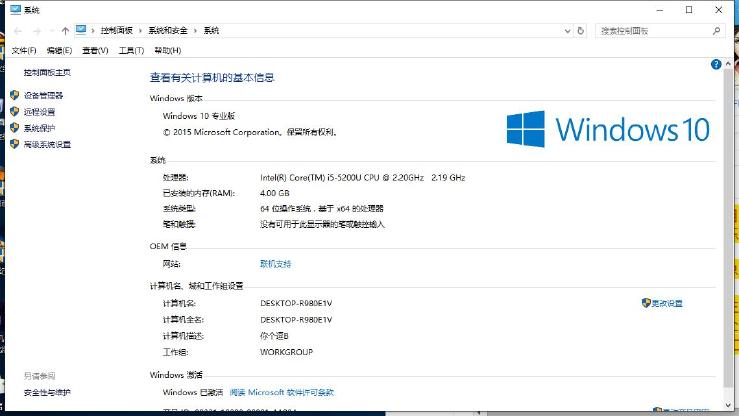Click the Windows 10 专业版 text
The image size is (739, 416).
click(x=199, y=116)
